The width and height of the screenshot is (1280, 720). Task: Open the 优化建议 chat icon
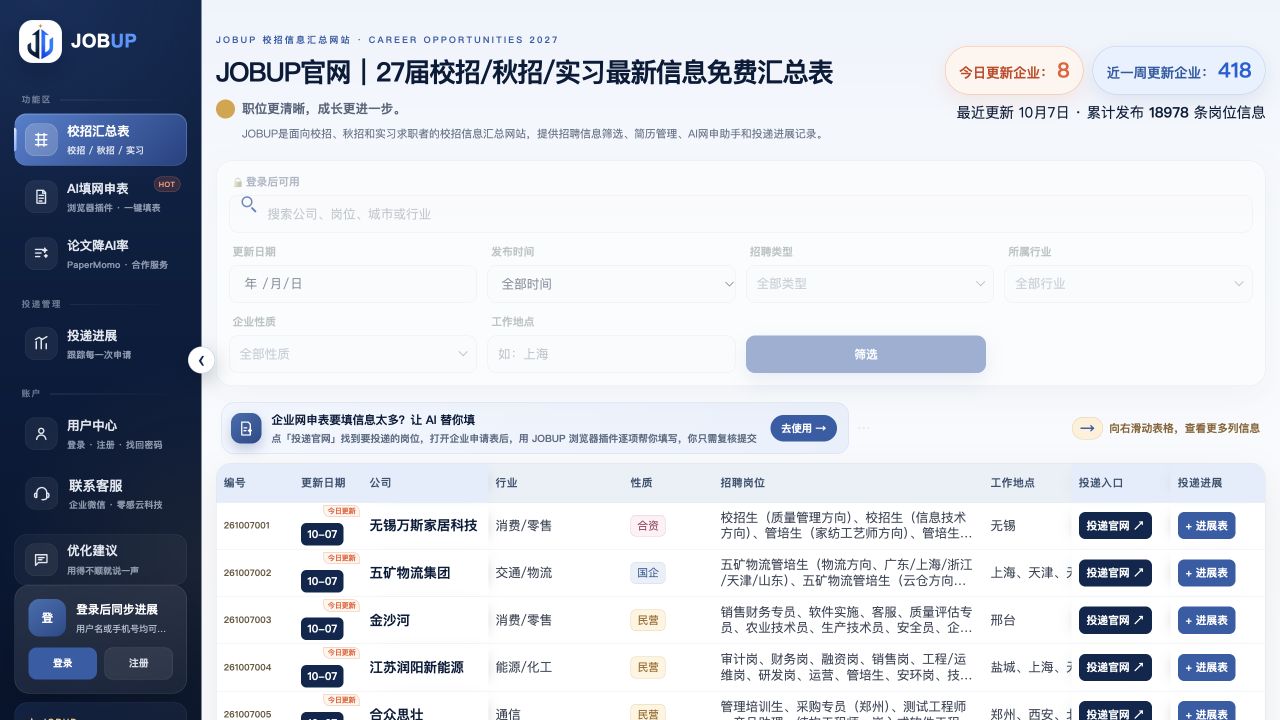coord(41,560)
